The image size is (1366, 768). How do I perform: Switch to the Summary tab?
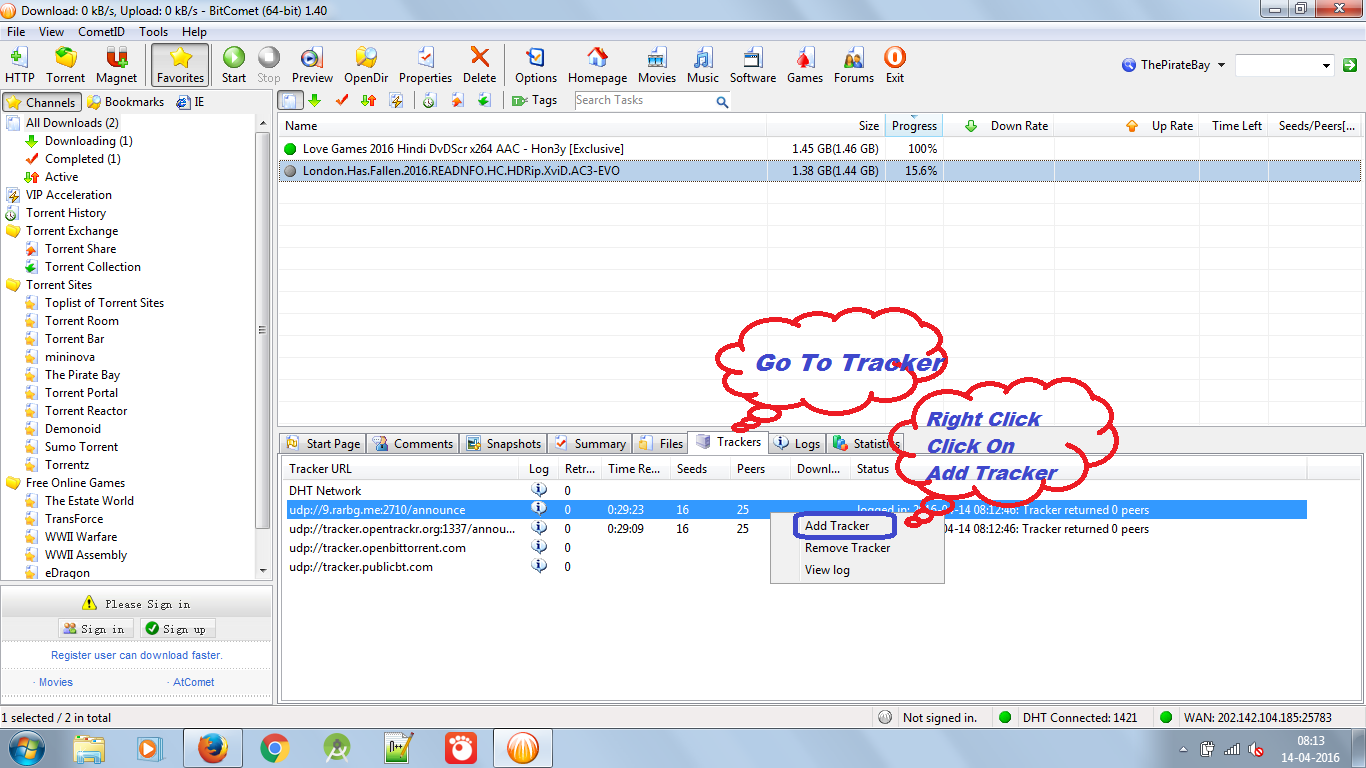[590, 443]
